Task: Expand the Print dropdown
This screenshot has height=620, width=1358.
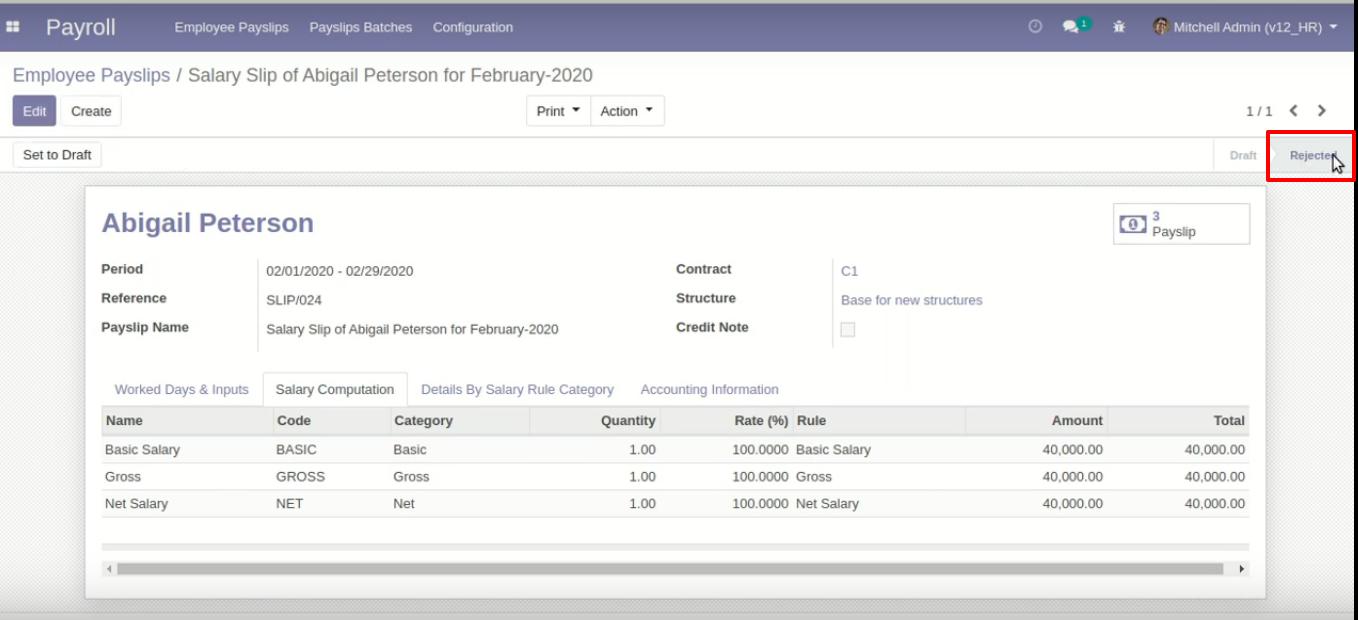Action: 558,111
